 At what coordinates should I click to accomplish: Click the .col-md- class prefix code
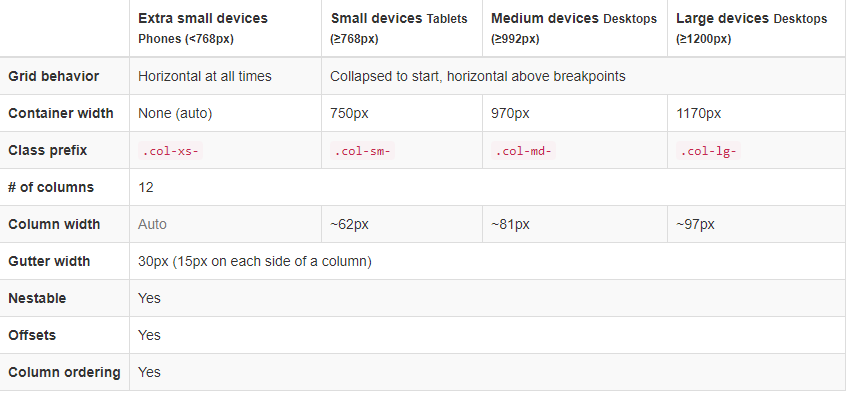tap(523, 151)
